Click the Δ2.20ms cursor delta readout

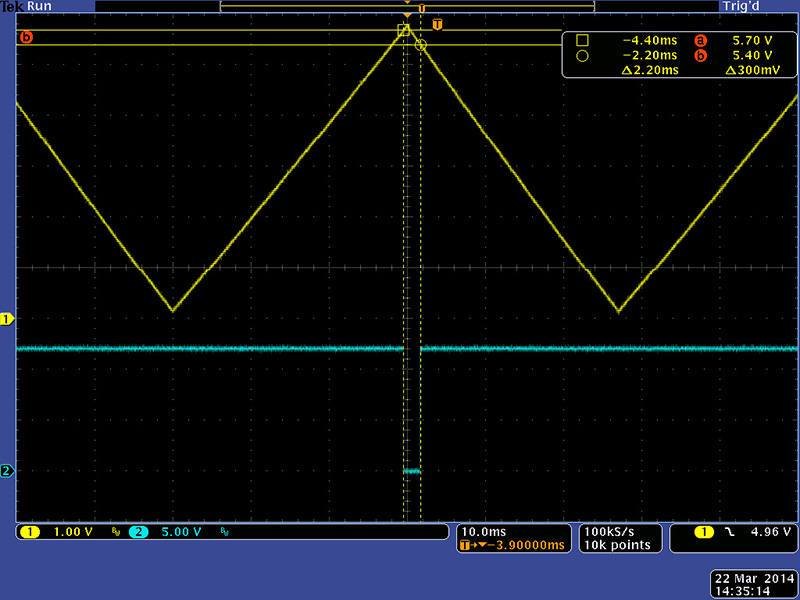(649, 70)
